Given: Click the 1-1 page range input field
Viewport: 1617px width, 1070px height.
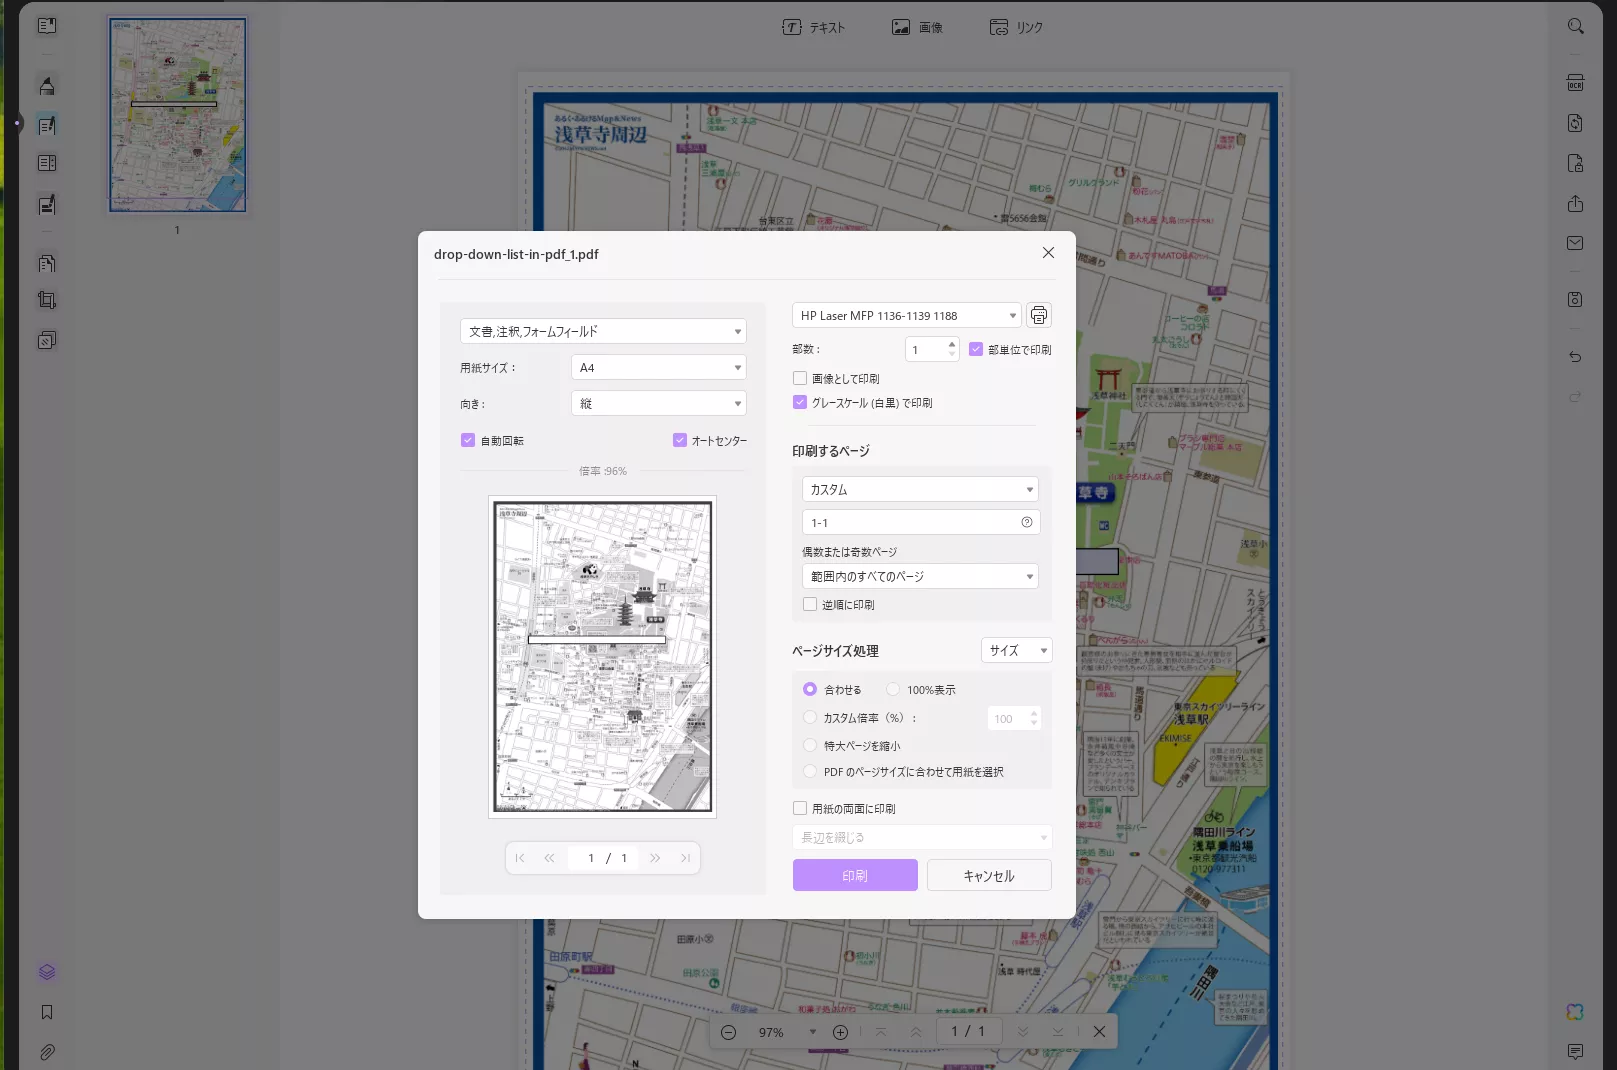Looking at the screenshot, I should (x=921, y=522).
